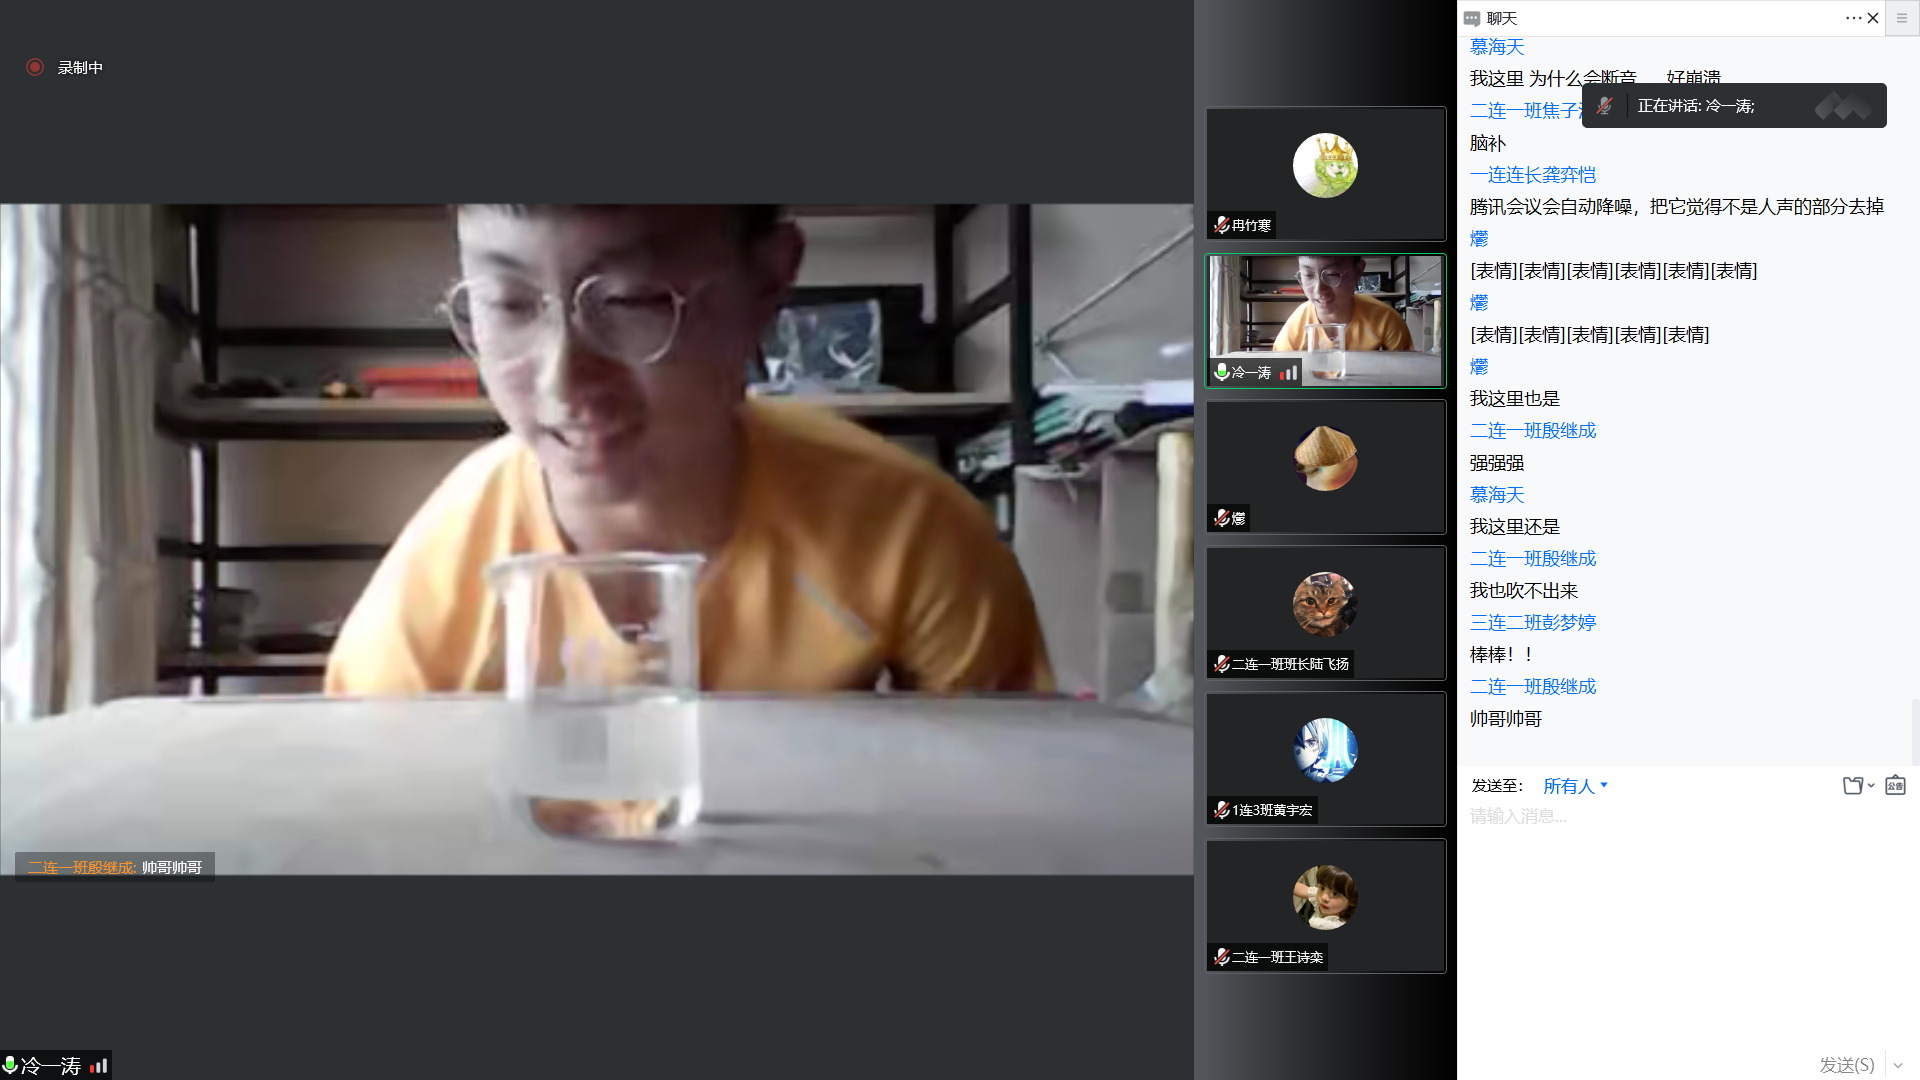Click sender name 一连连长龚弈恺 in chat
This screenshot has height=1080, width=1920.
[1532, 175]
